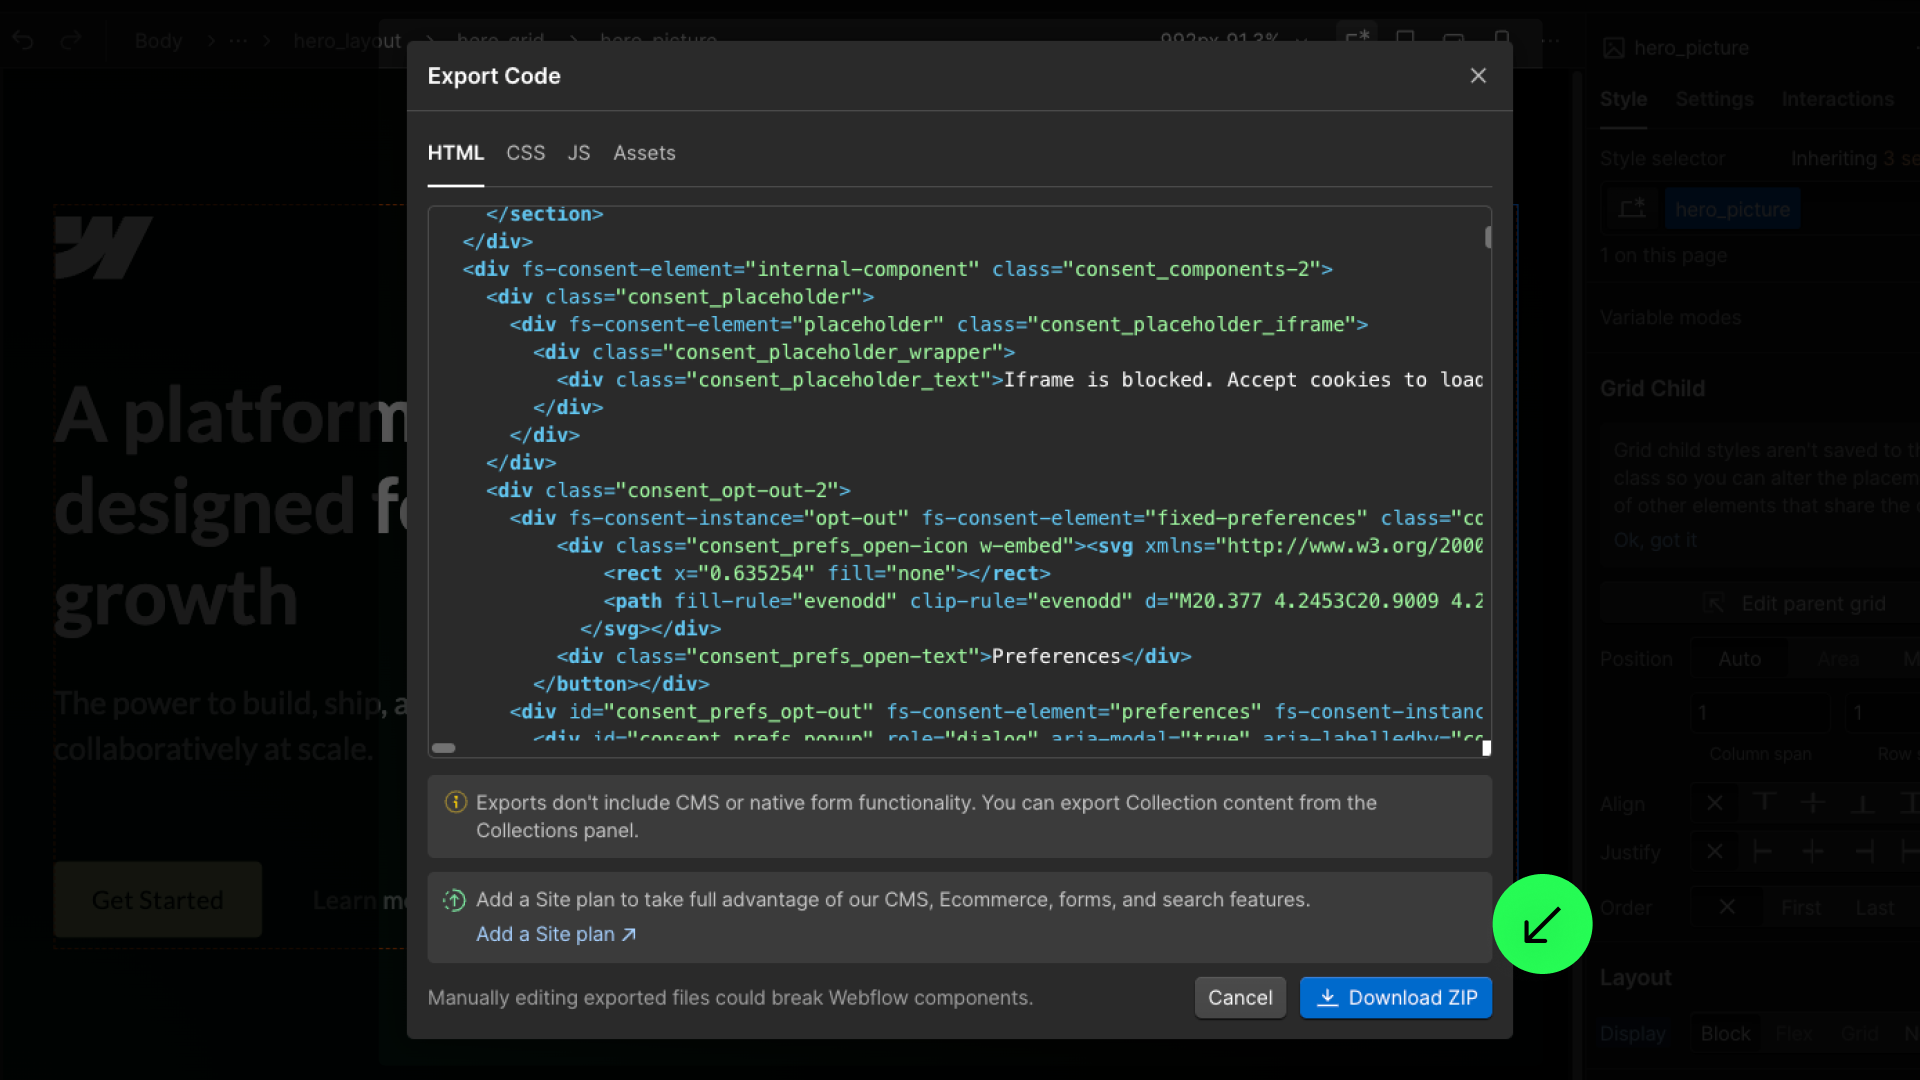
Task: Clear Align setting with X icon
Action: [x=1714, y=803]
